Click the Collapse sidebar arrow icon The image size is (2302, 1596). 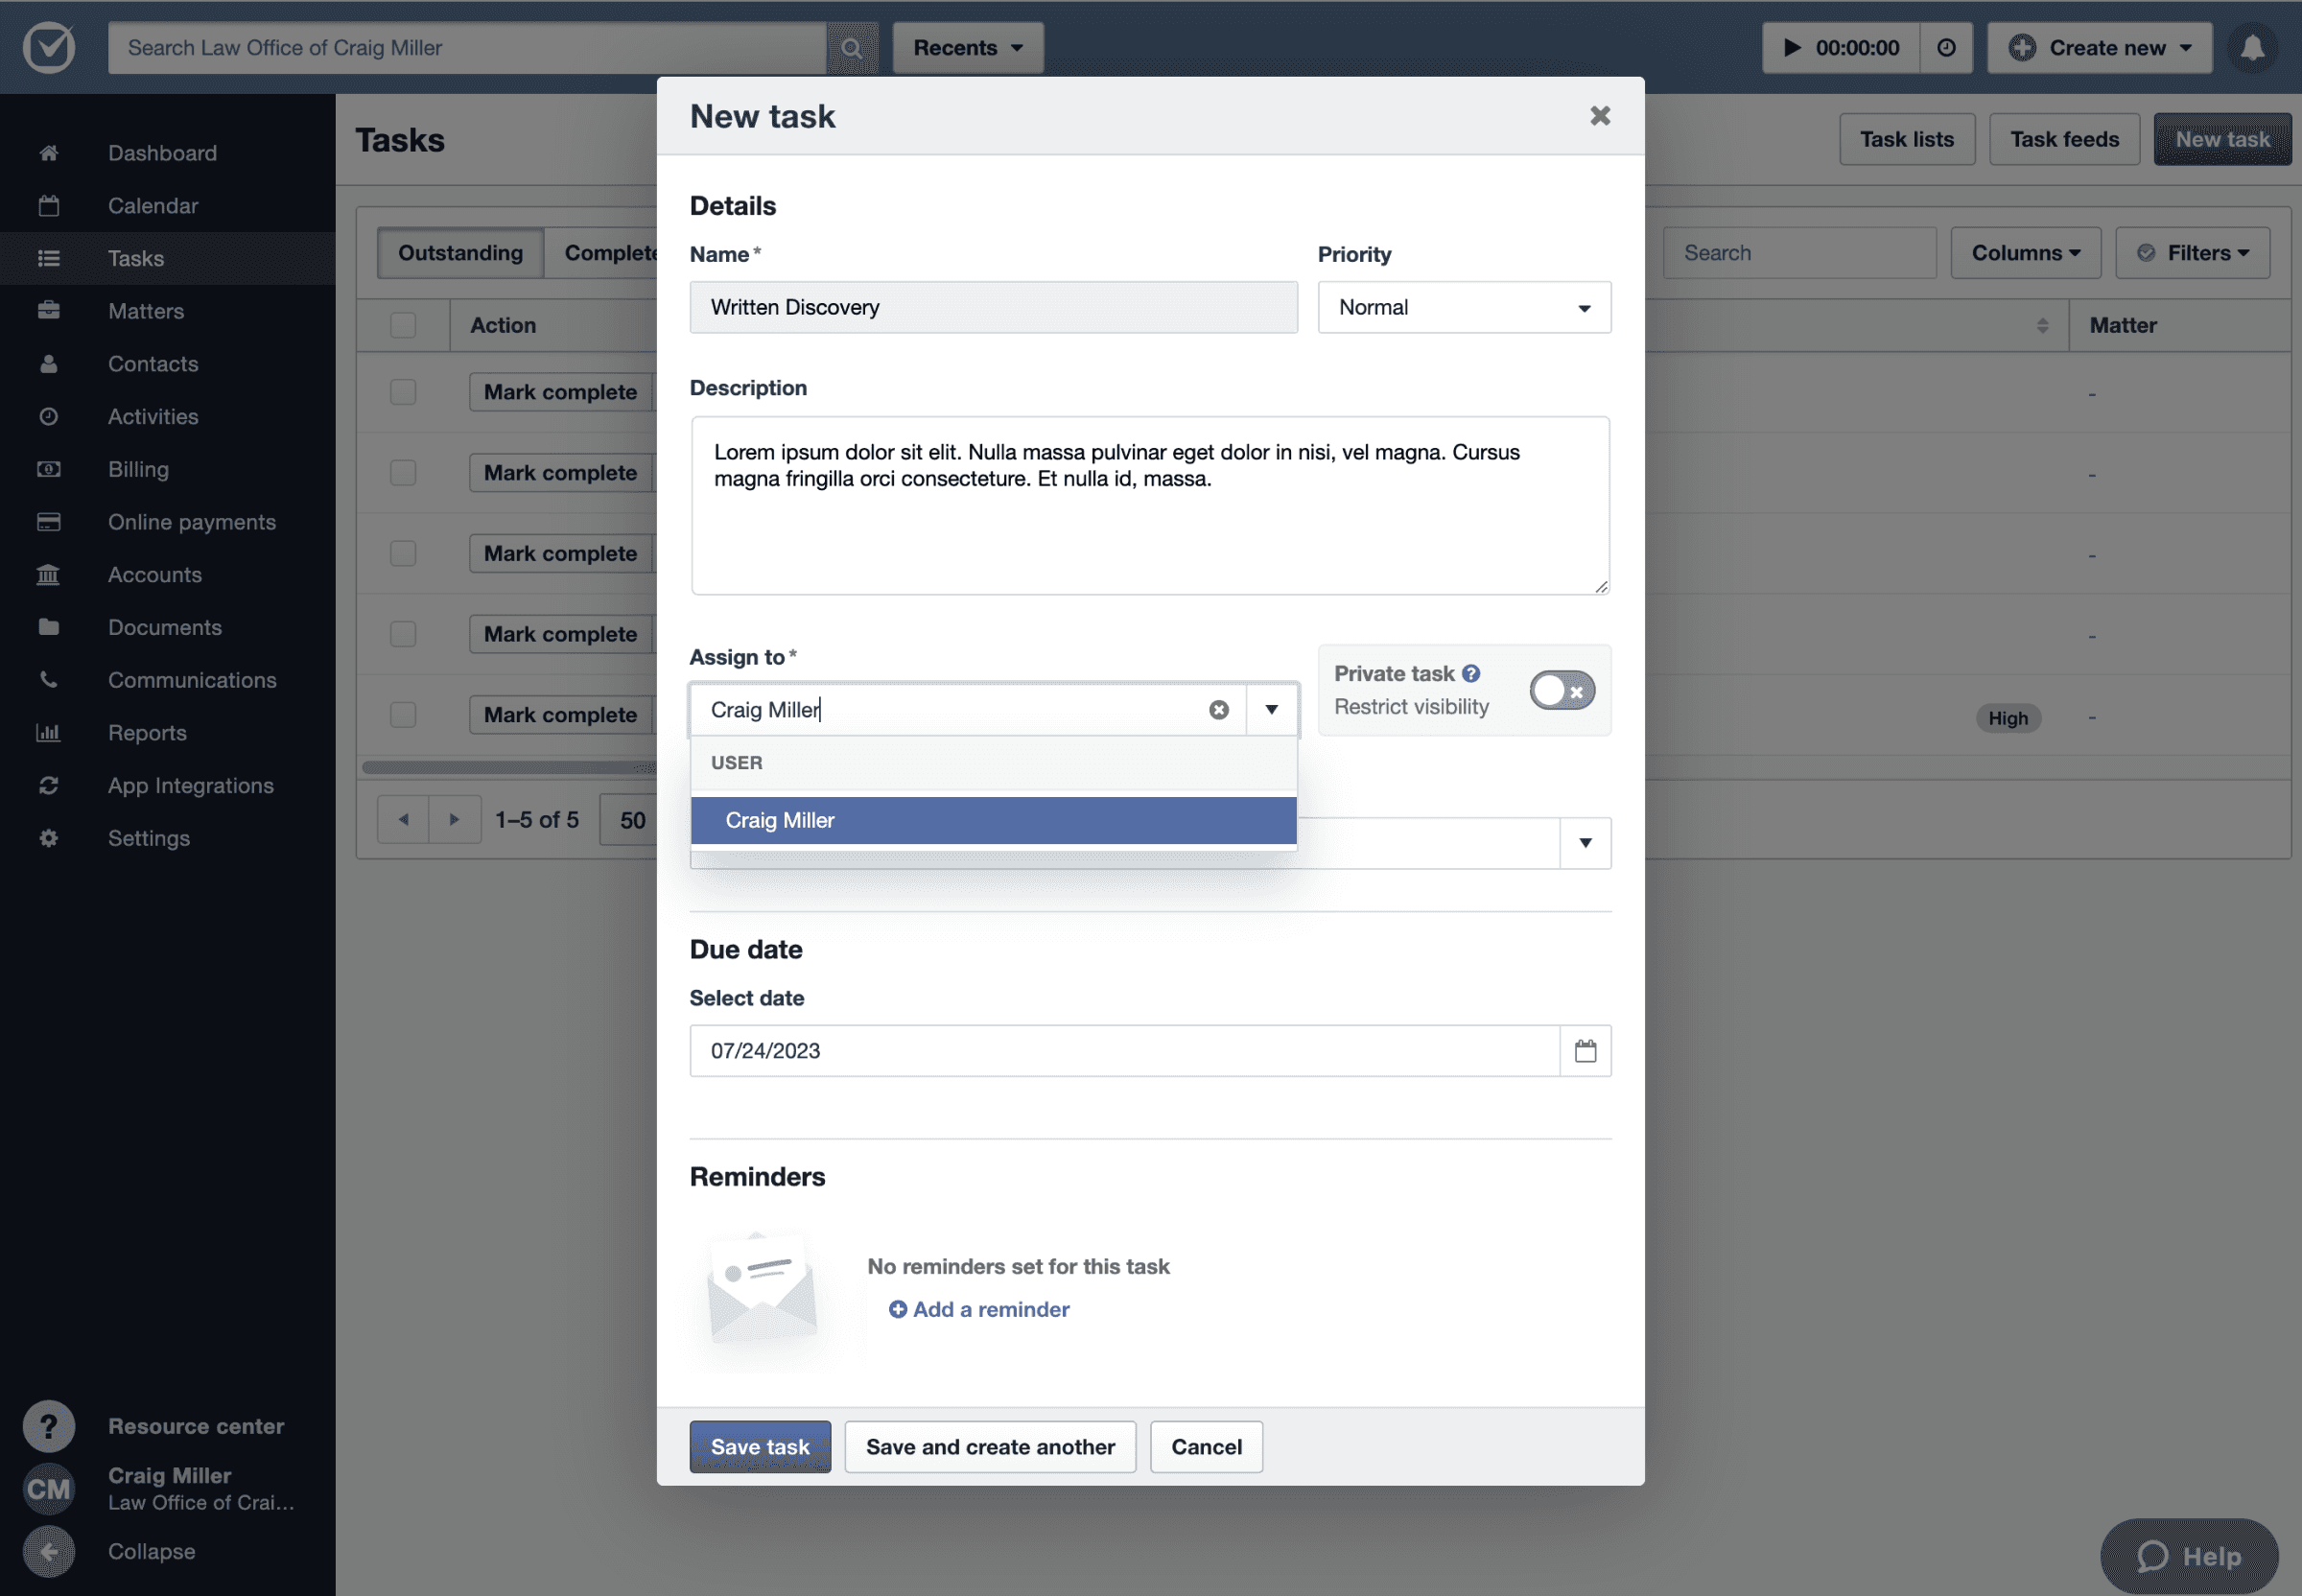48,1552
